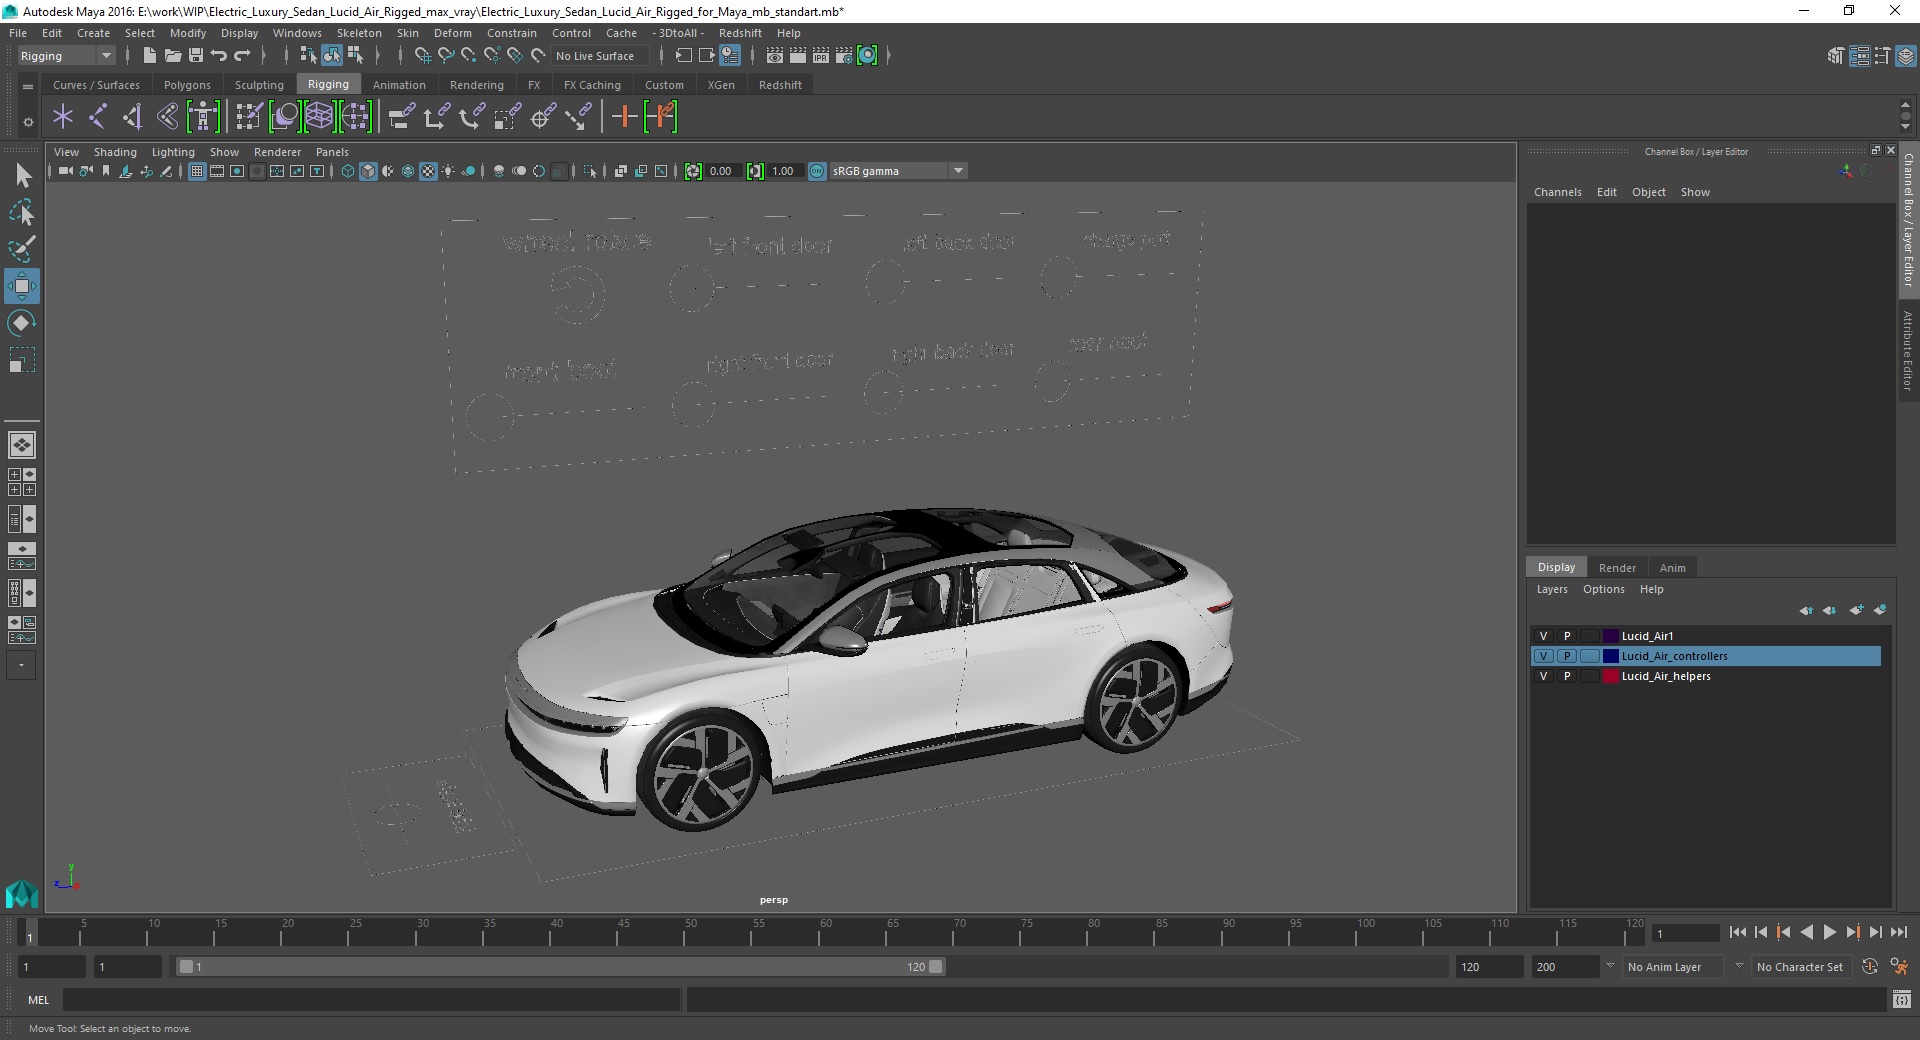This screenshot has width=1920, height=1040.
Task: Jump to start of playback range
Action: coord(1737,932)
